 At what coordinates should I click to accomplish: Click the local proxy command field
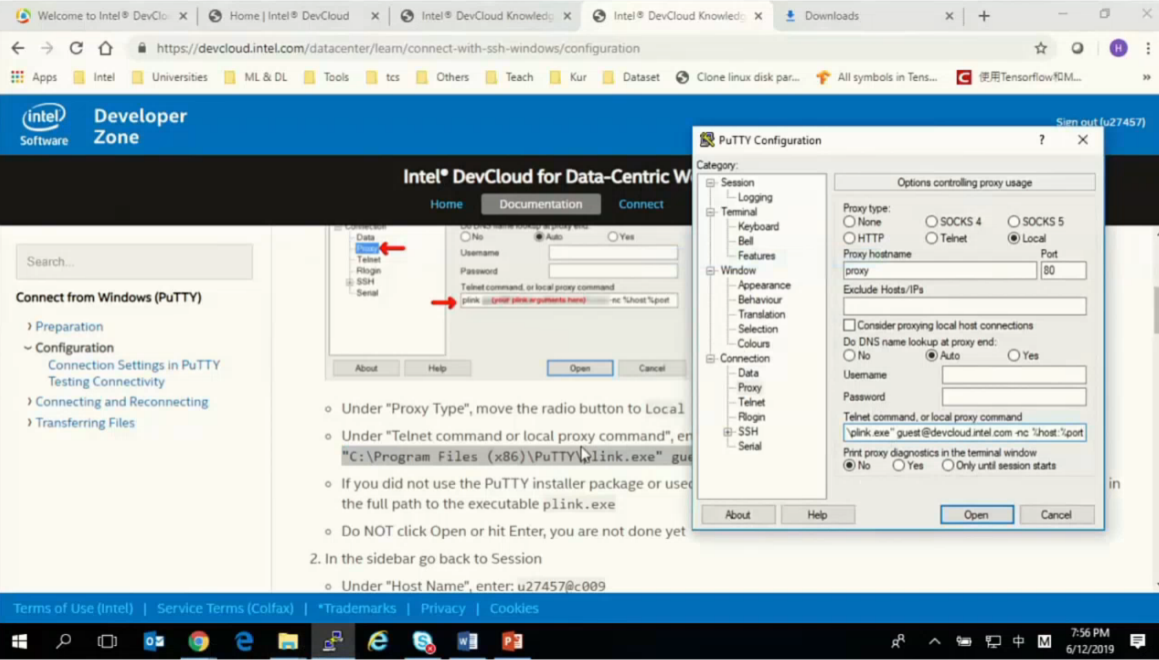click(x=965, y=432)
